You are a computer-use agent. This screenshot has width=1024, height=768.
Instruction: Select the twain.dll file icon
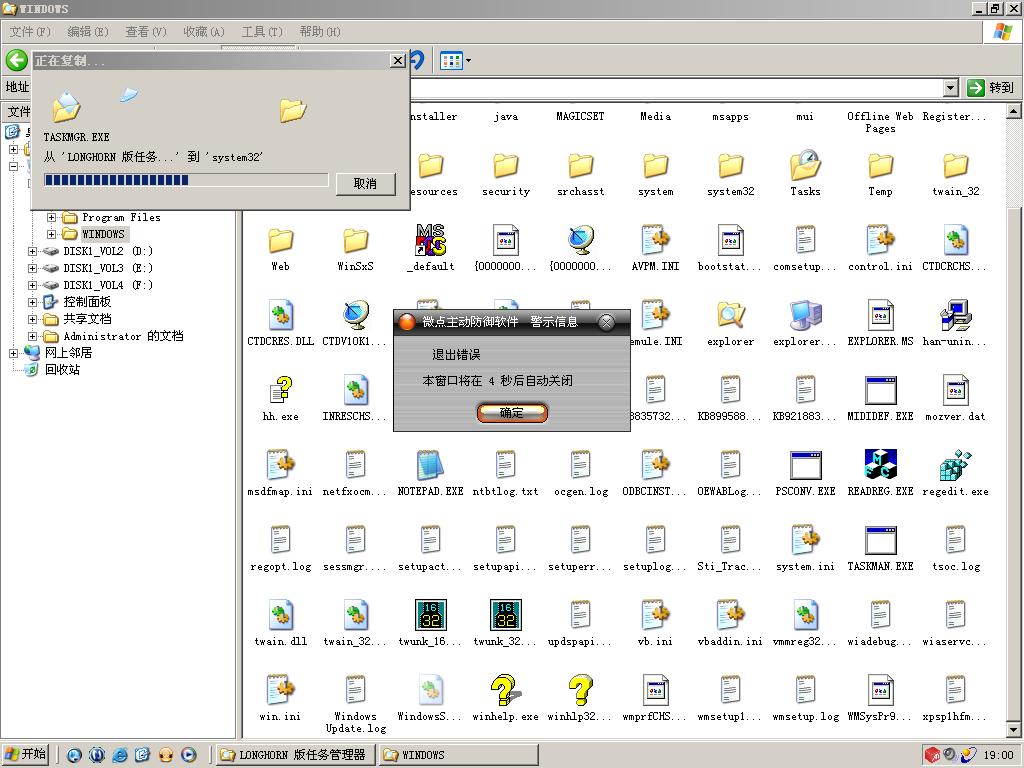[280, 615]
